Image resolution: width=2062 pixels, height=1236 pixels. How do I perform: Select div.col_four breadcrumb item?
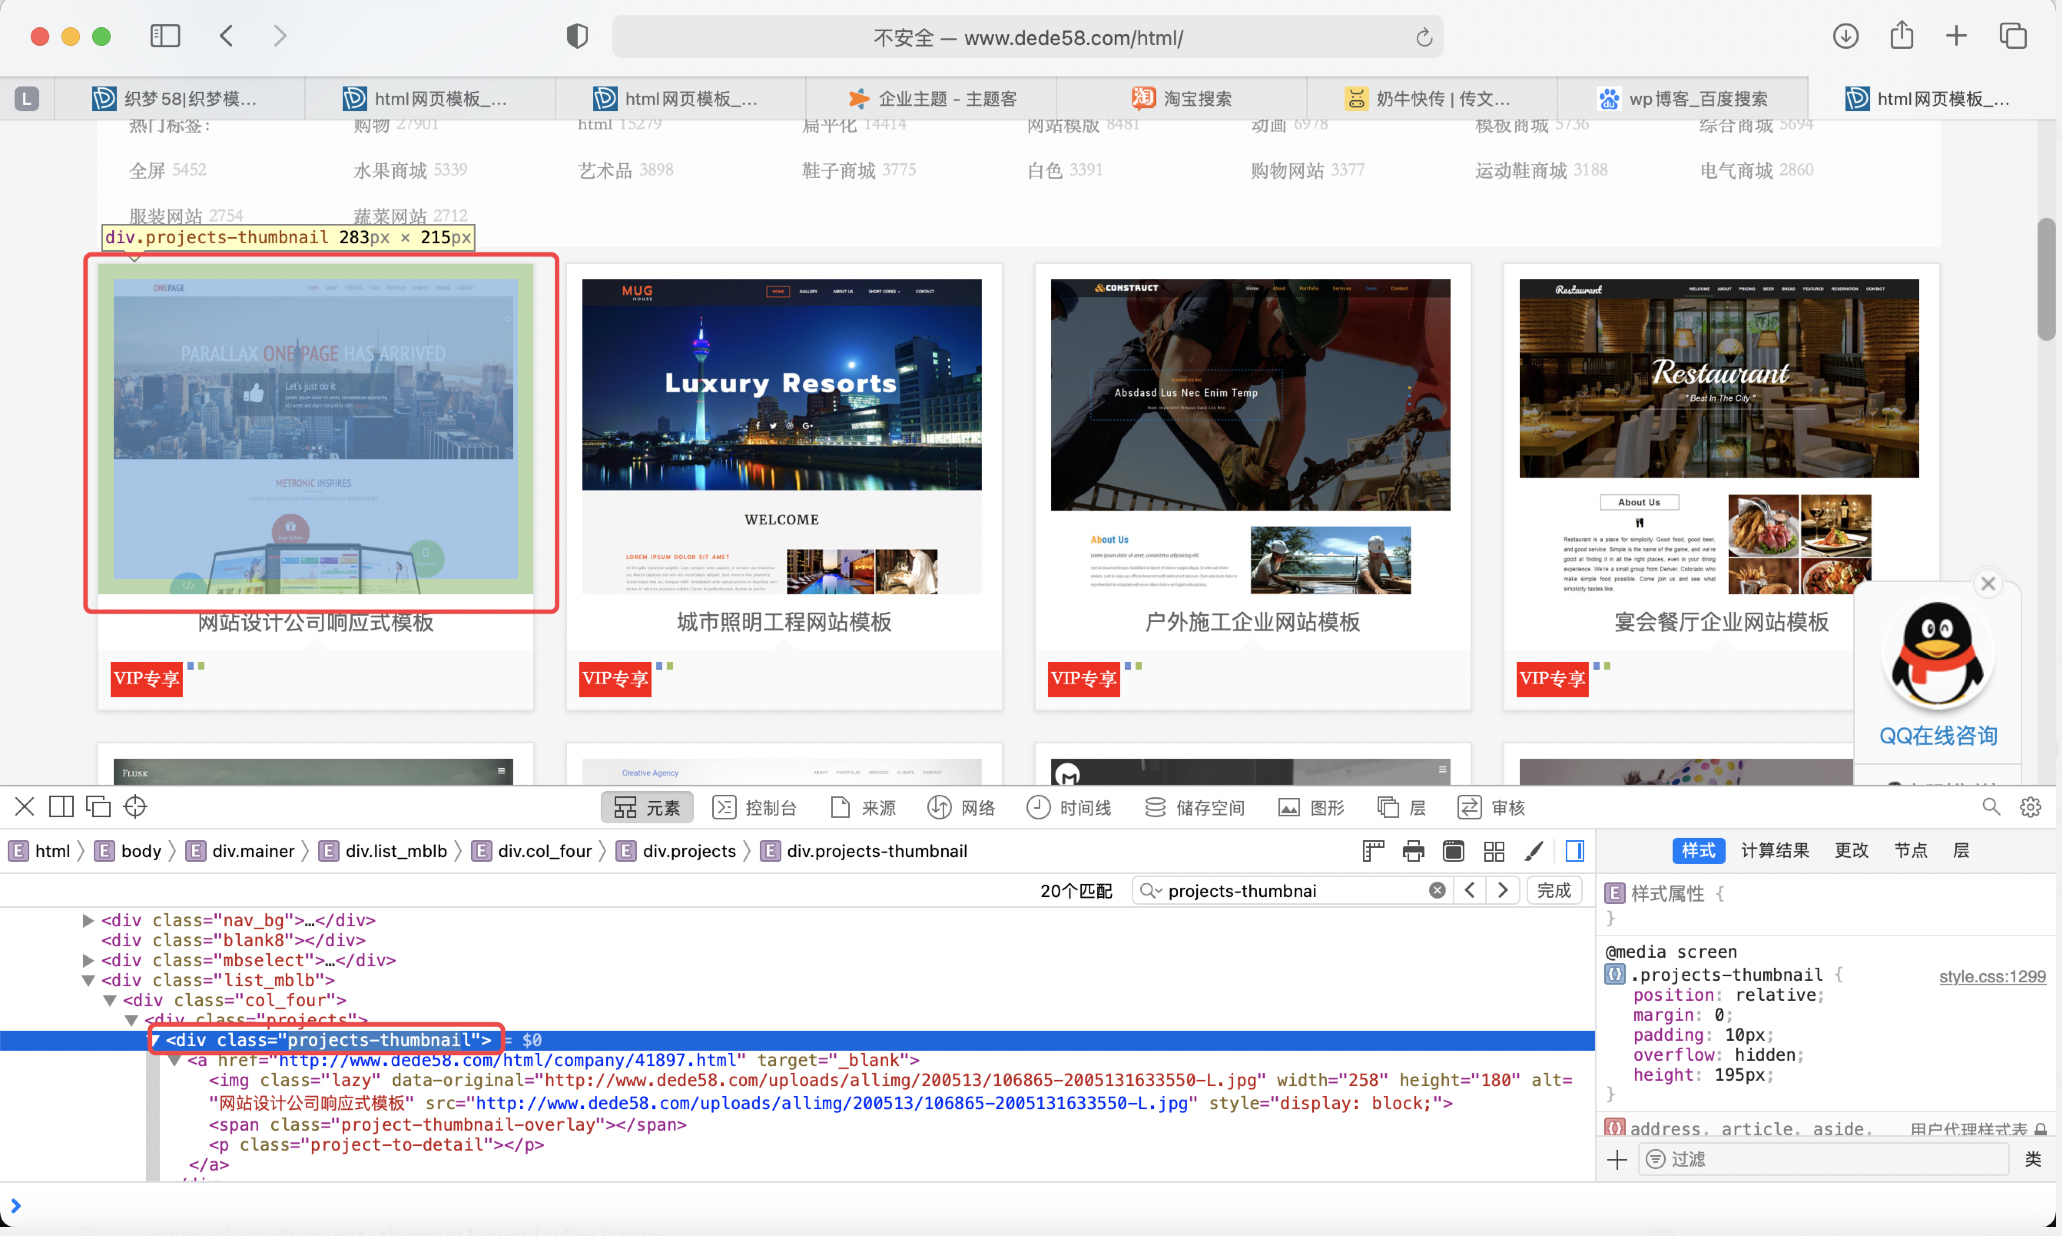tap(532, 851)
